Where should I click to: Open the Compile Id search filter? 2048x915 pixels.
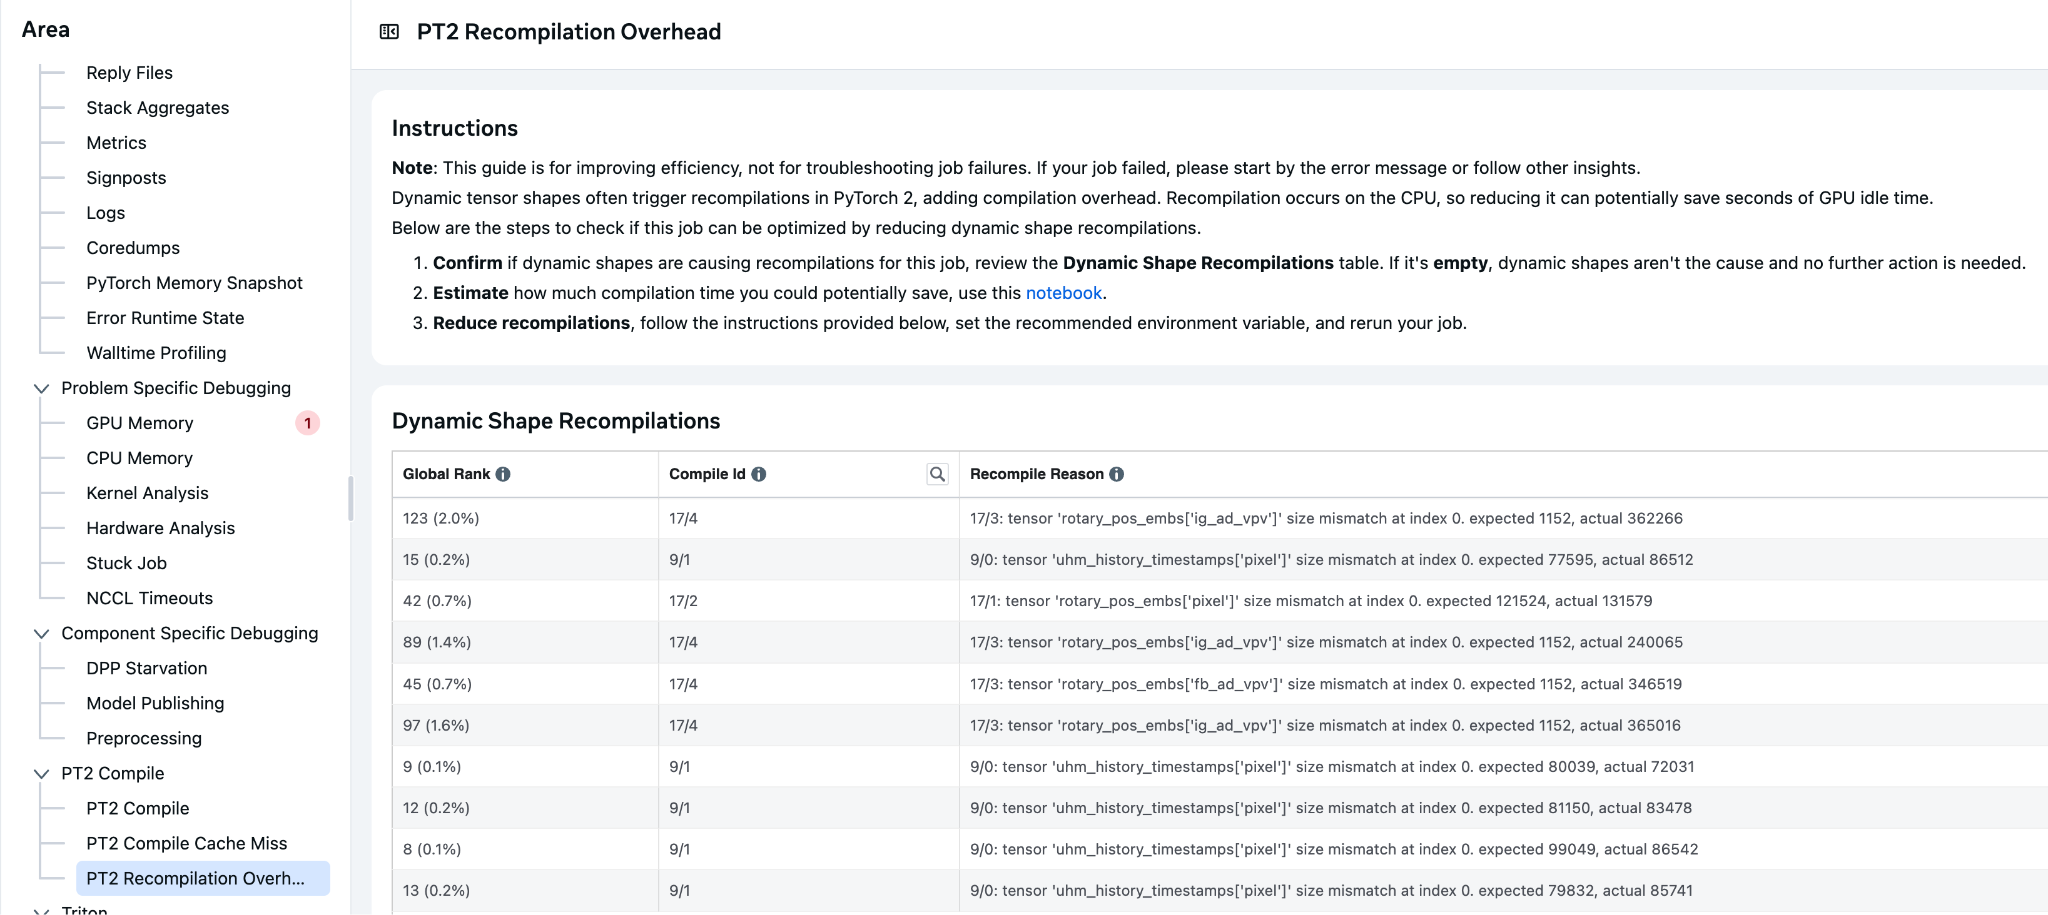pyautogui.click(x=937, y=474)
